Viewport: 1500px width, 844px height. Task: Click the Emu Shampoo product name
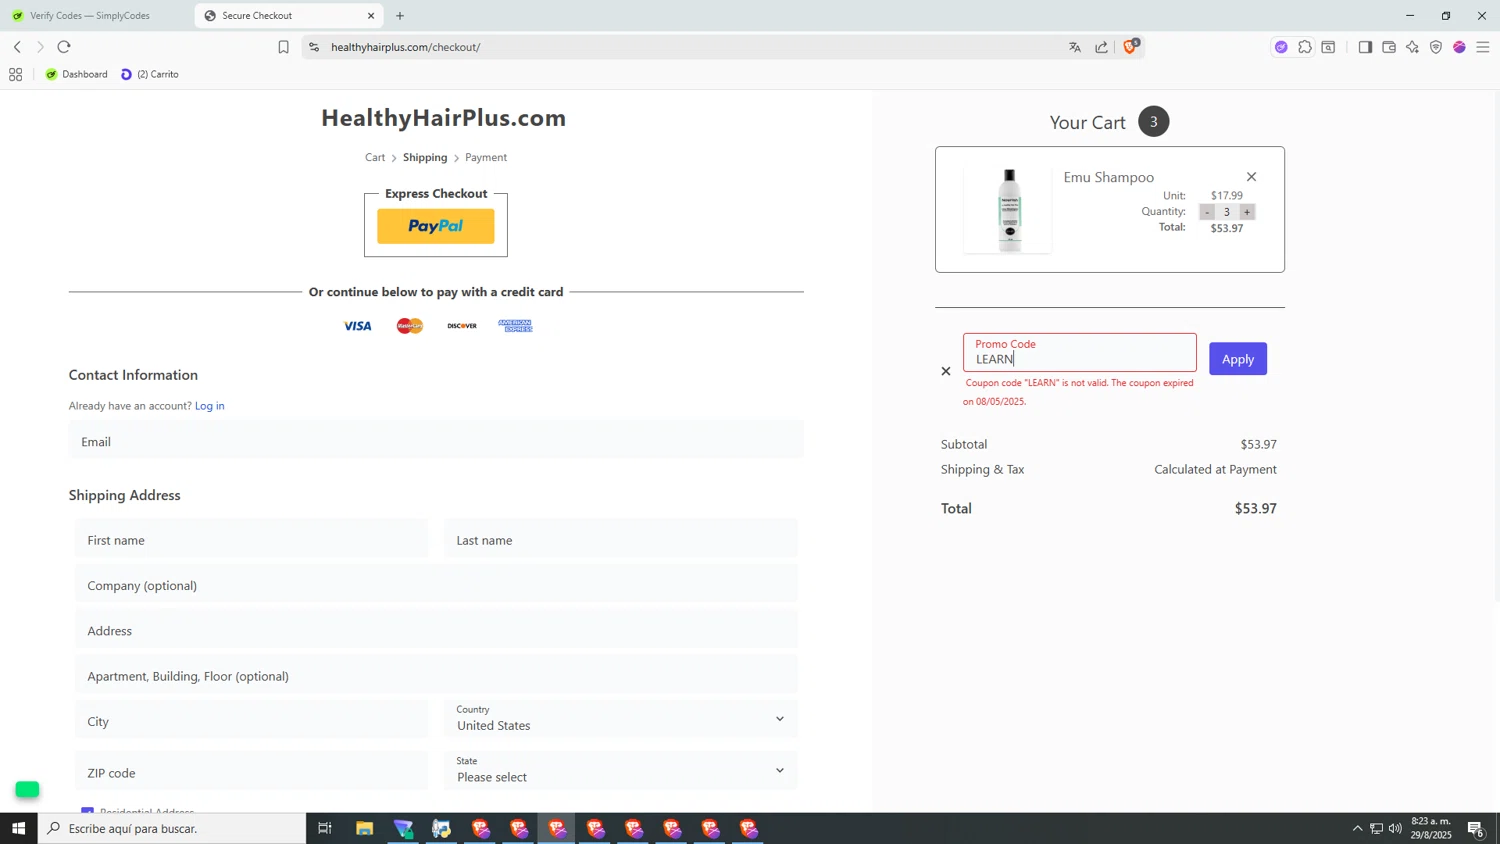(1108, 177)
